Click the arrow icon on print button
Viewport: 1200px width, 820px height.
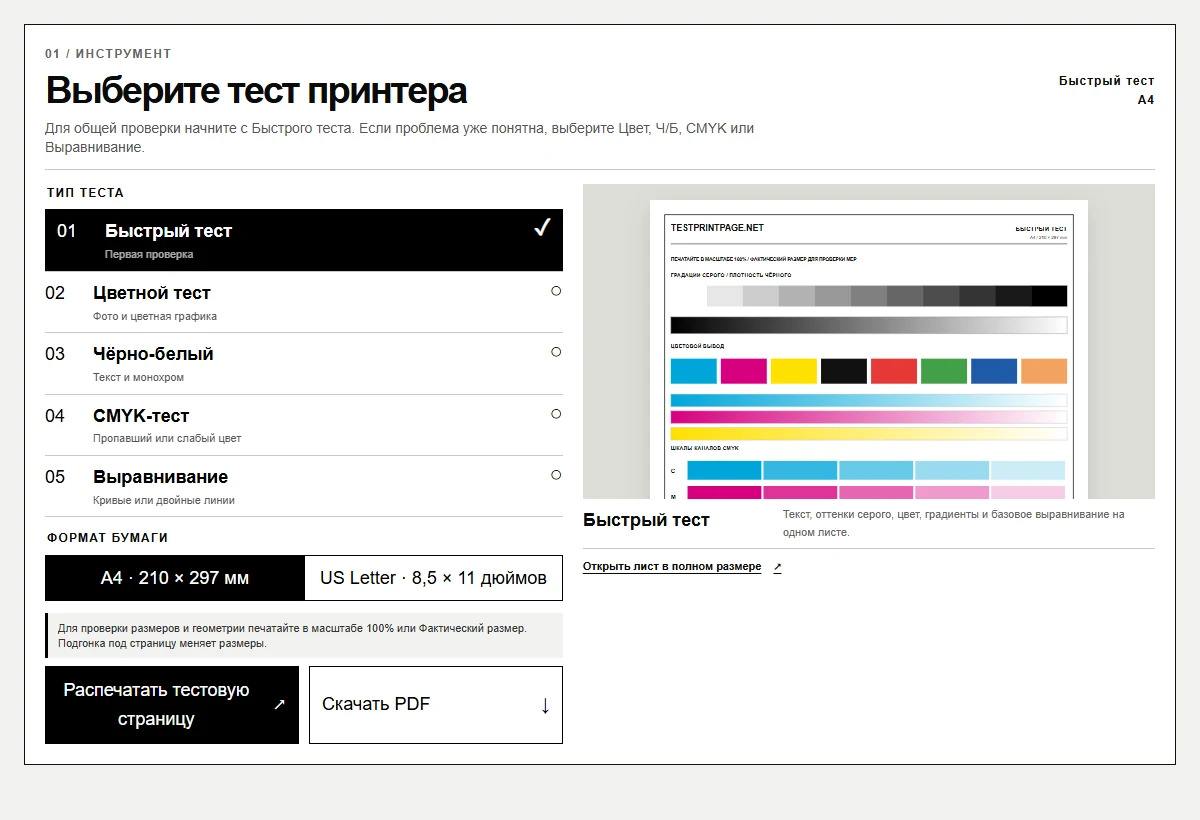tap(279, 705)
